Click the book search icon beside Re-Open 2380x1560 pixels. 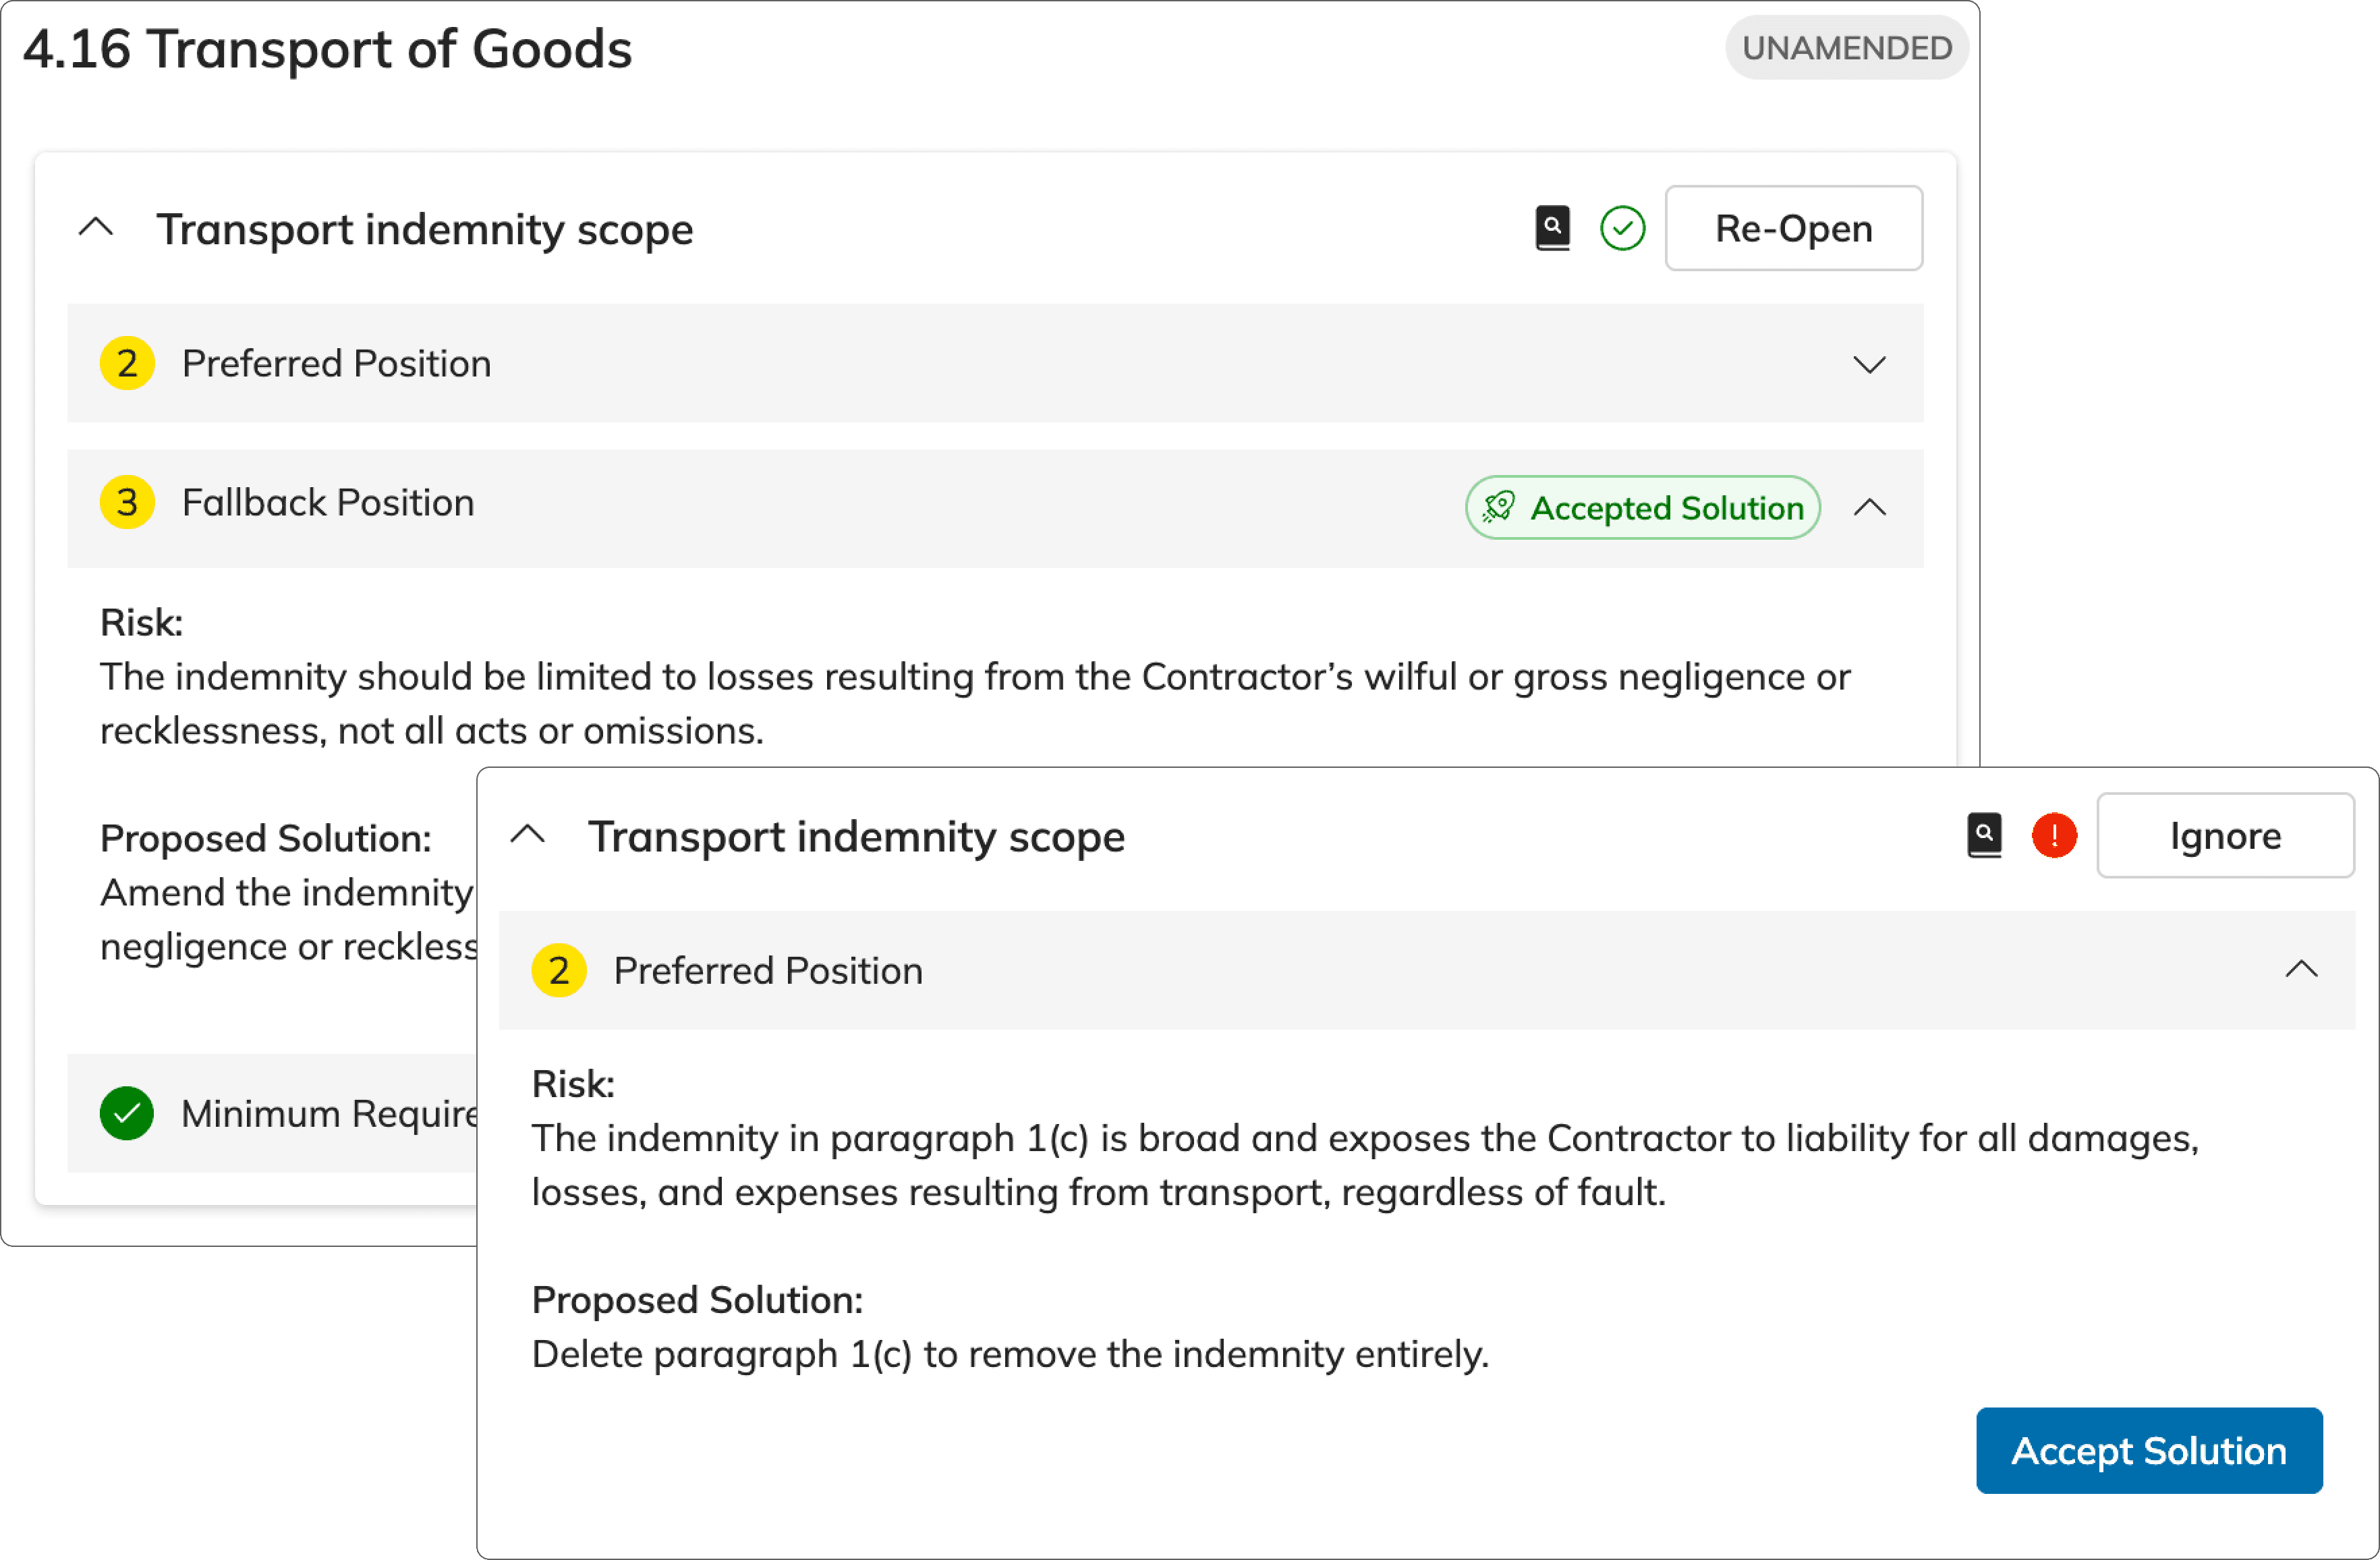1552,228
